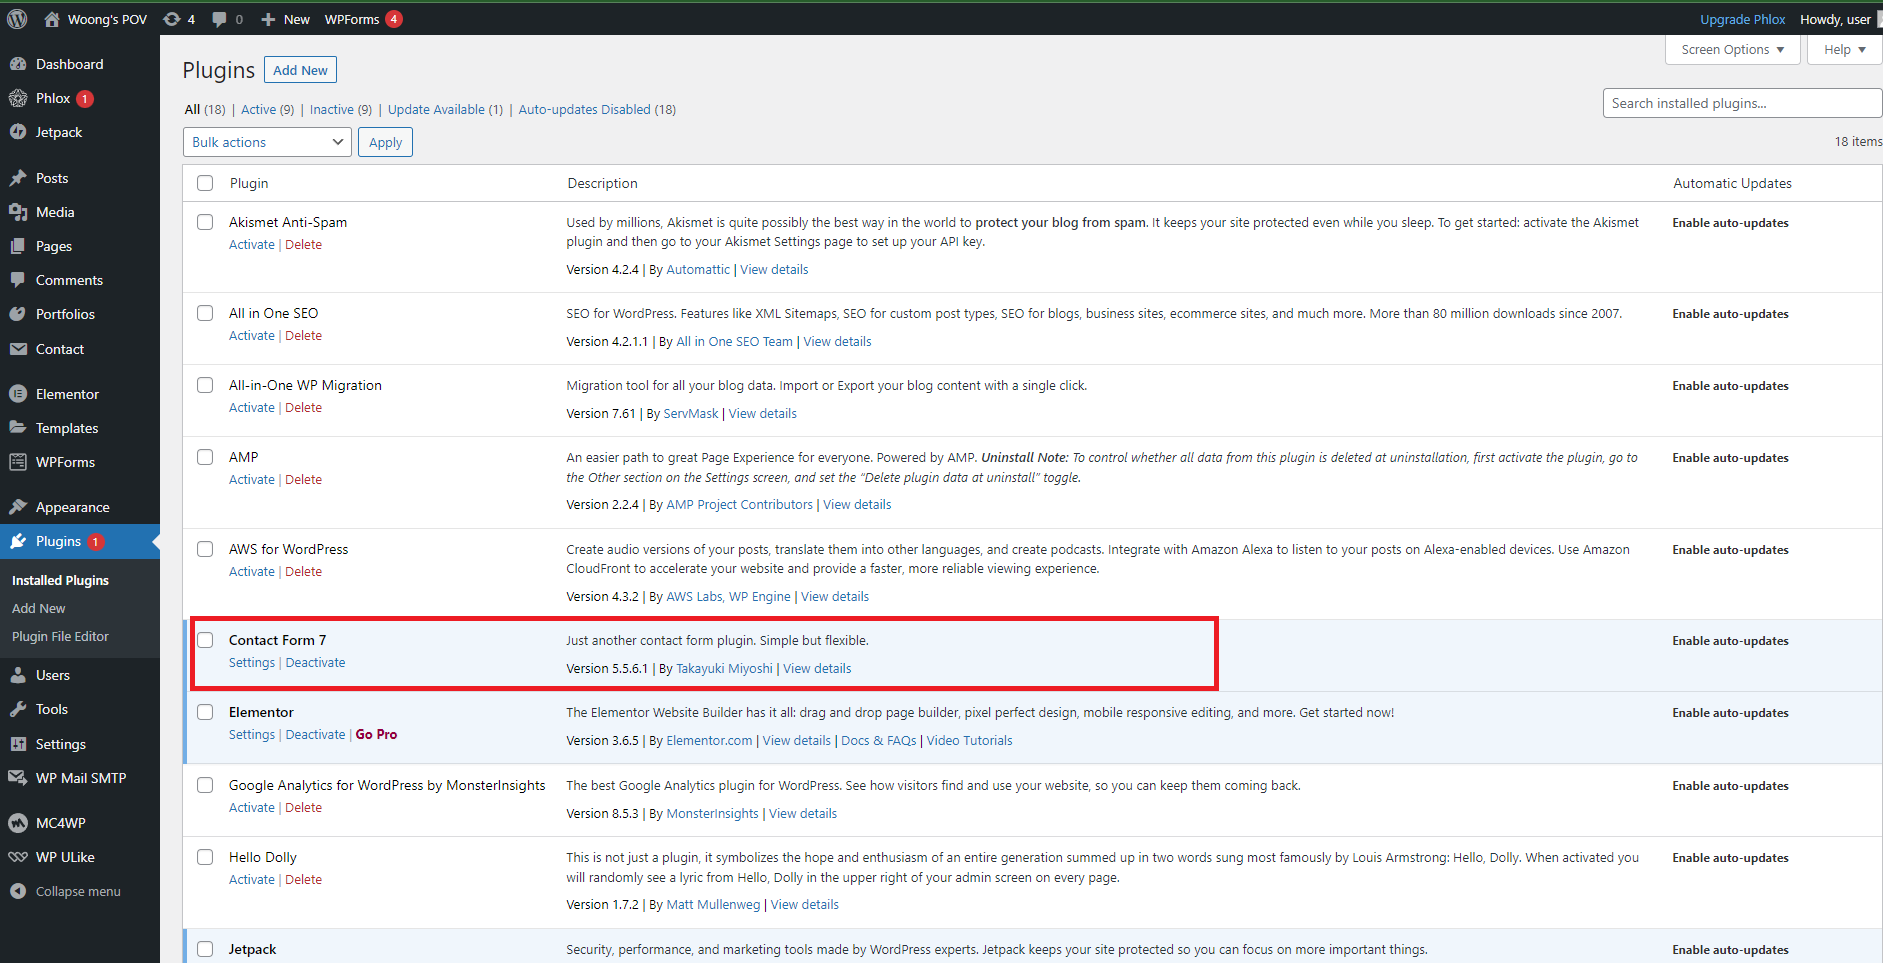1883x963 pixels.
Task: Open the Media sidebar icon
Action: click(18, 212)
